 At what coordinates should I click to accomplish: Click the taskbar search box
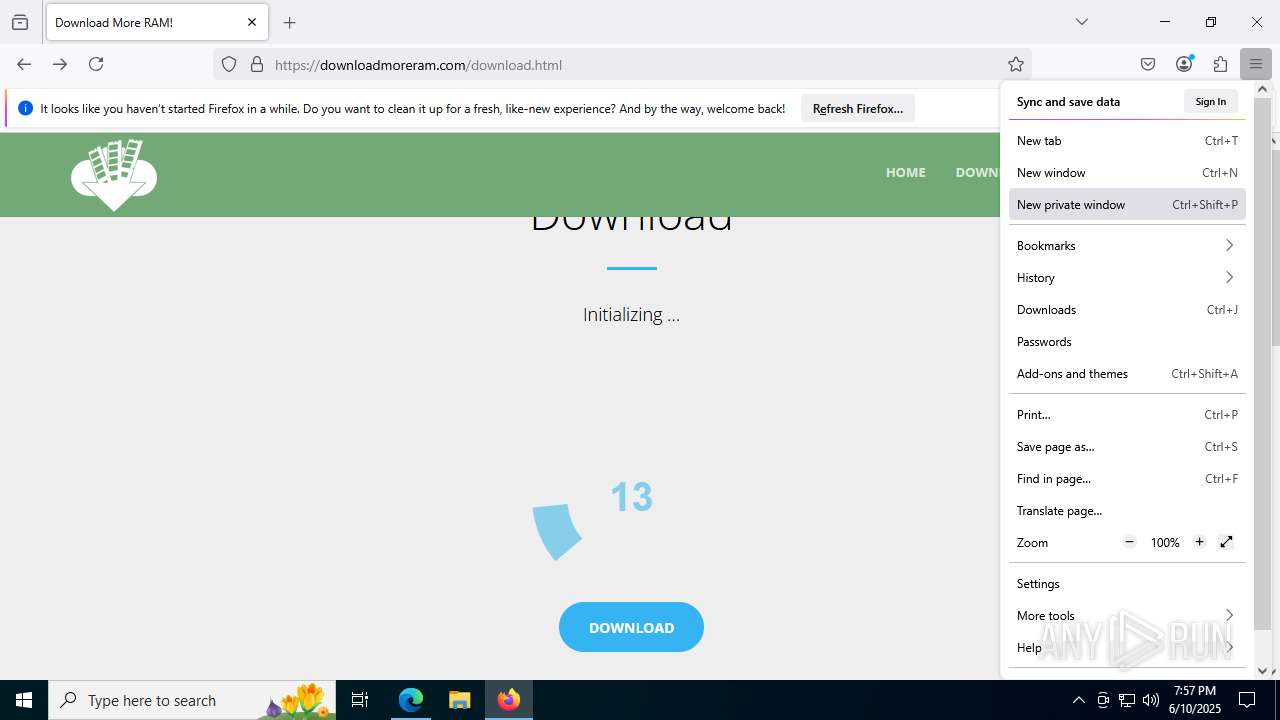pos(192,700)
